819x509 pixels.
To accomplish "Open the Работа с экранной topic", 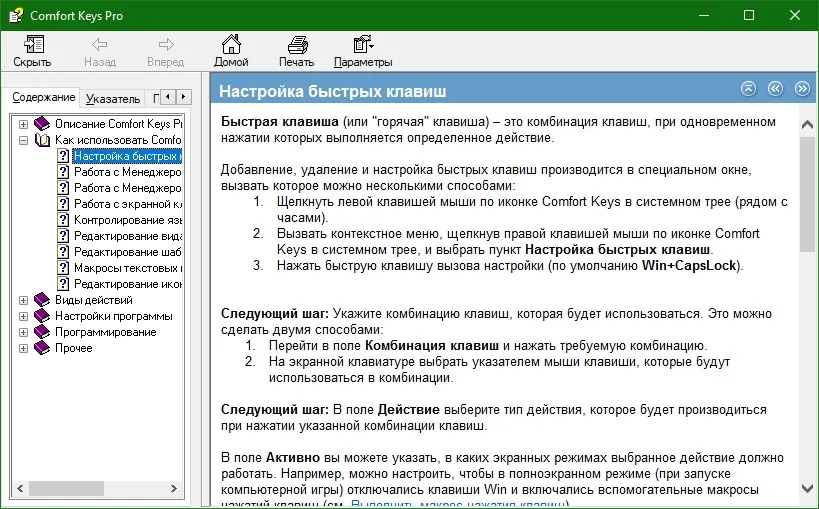I will tap(127, 204).
